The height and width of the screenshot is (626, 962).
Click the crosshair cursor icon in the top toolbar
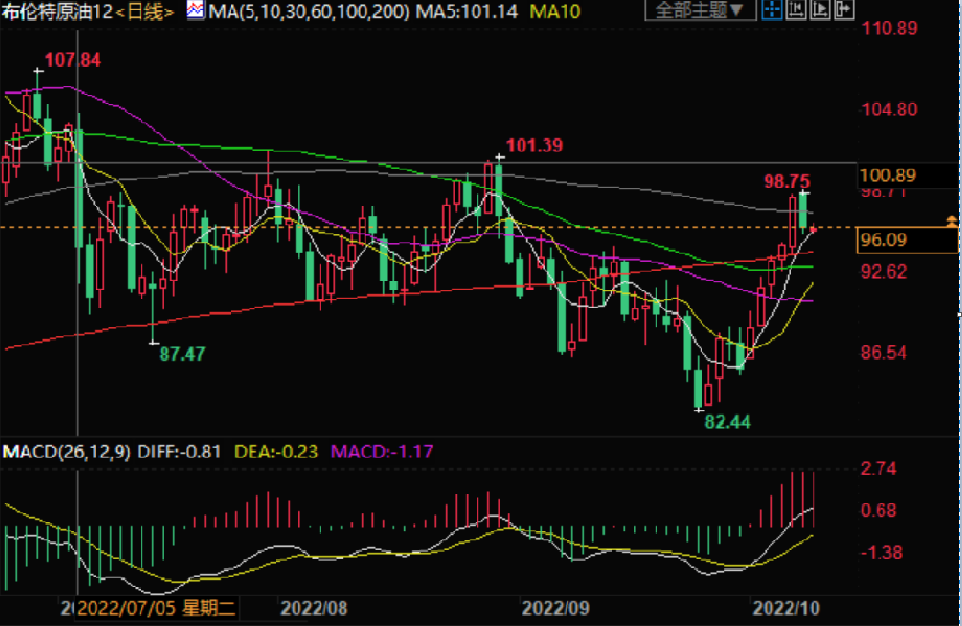[x=771, y=11]
